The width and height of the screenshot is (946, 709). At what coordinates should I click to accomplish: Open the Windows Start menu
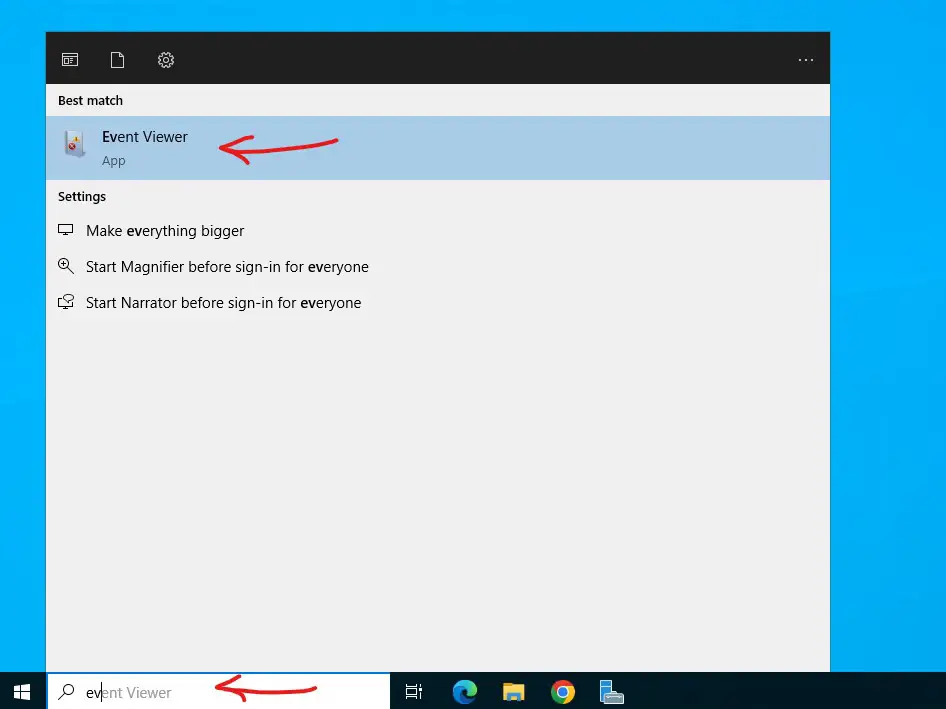click(22, 692)
